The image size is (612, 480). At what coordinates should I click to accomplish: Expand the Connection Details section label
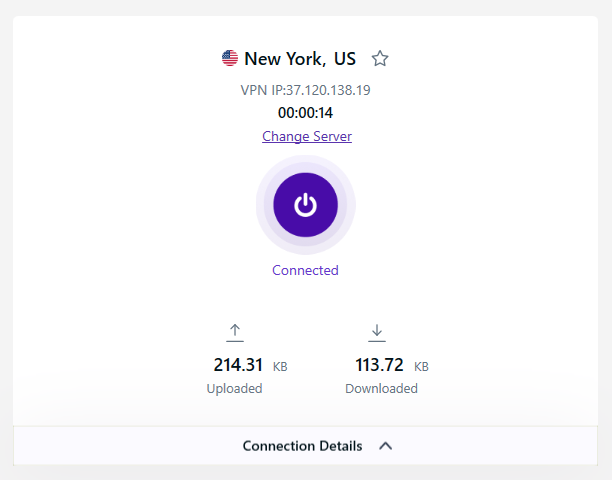302,446
